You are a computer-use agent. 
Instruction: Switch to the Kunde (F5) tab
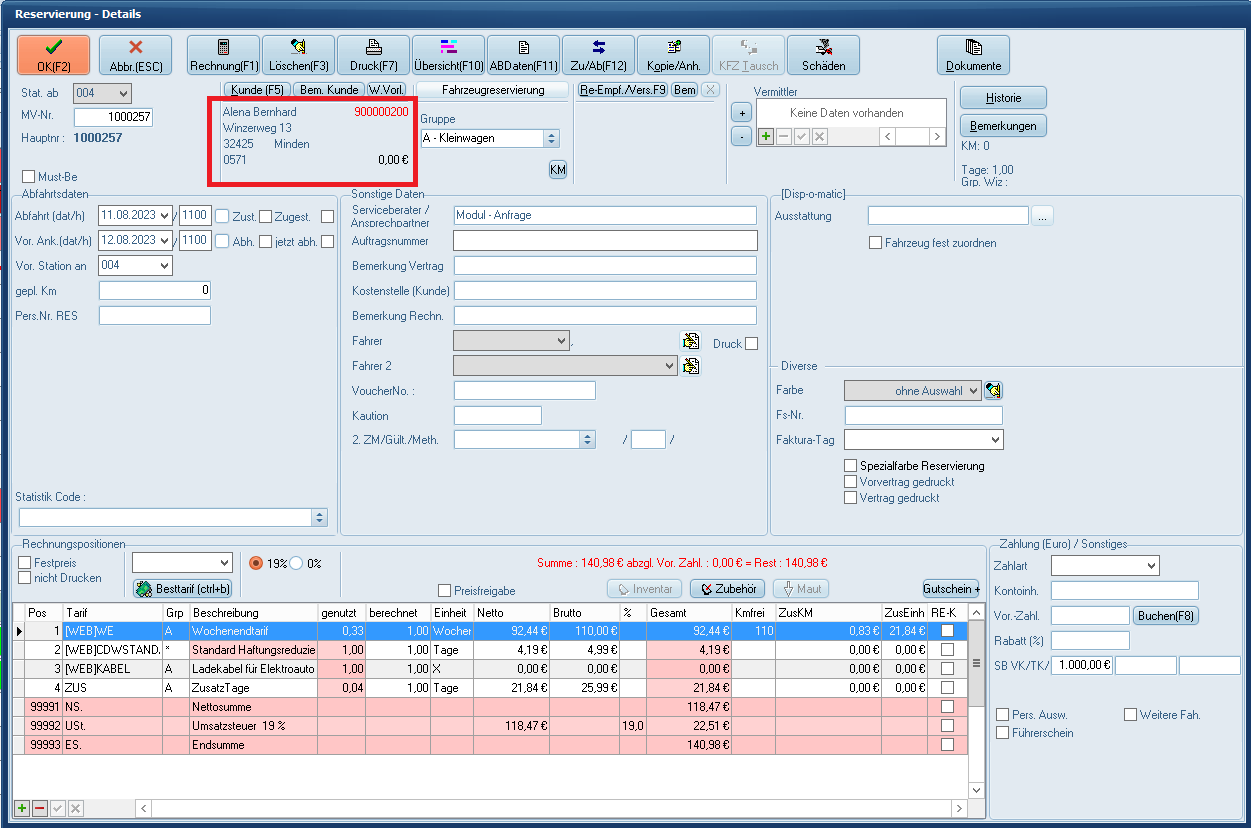tap(256, 90)
